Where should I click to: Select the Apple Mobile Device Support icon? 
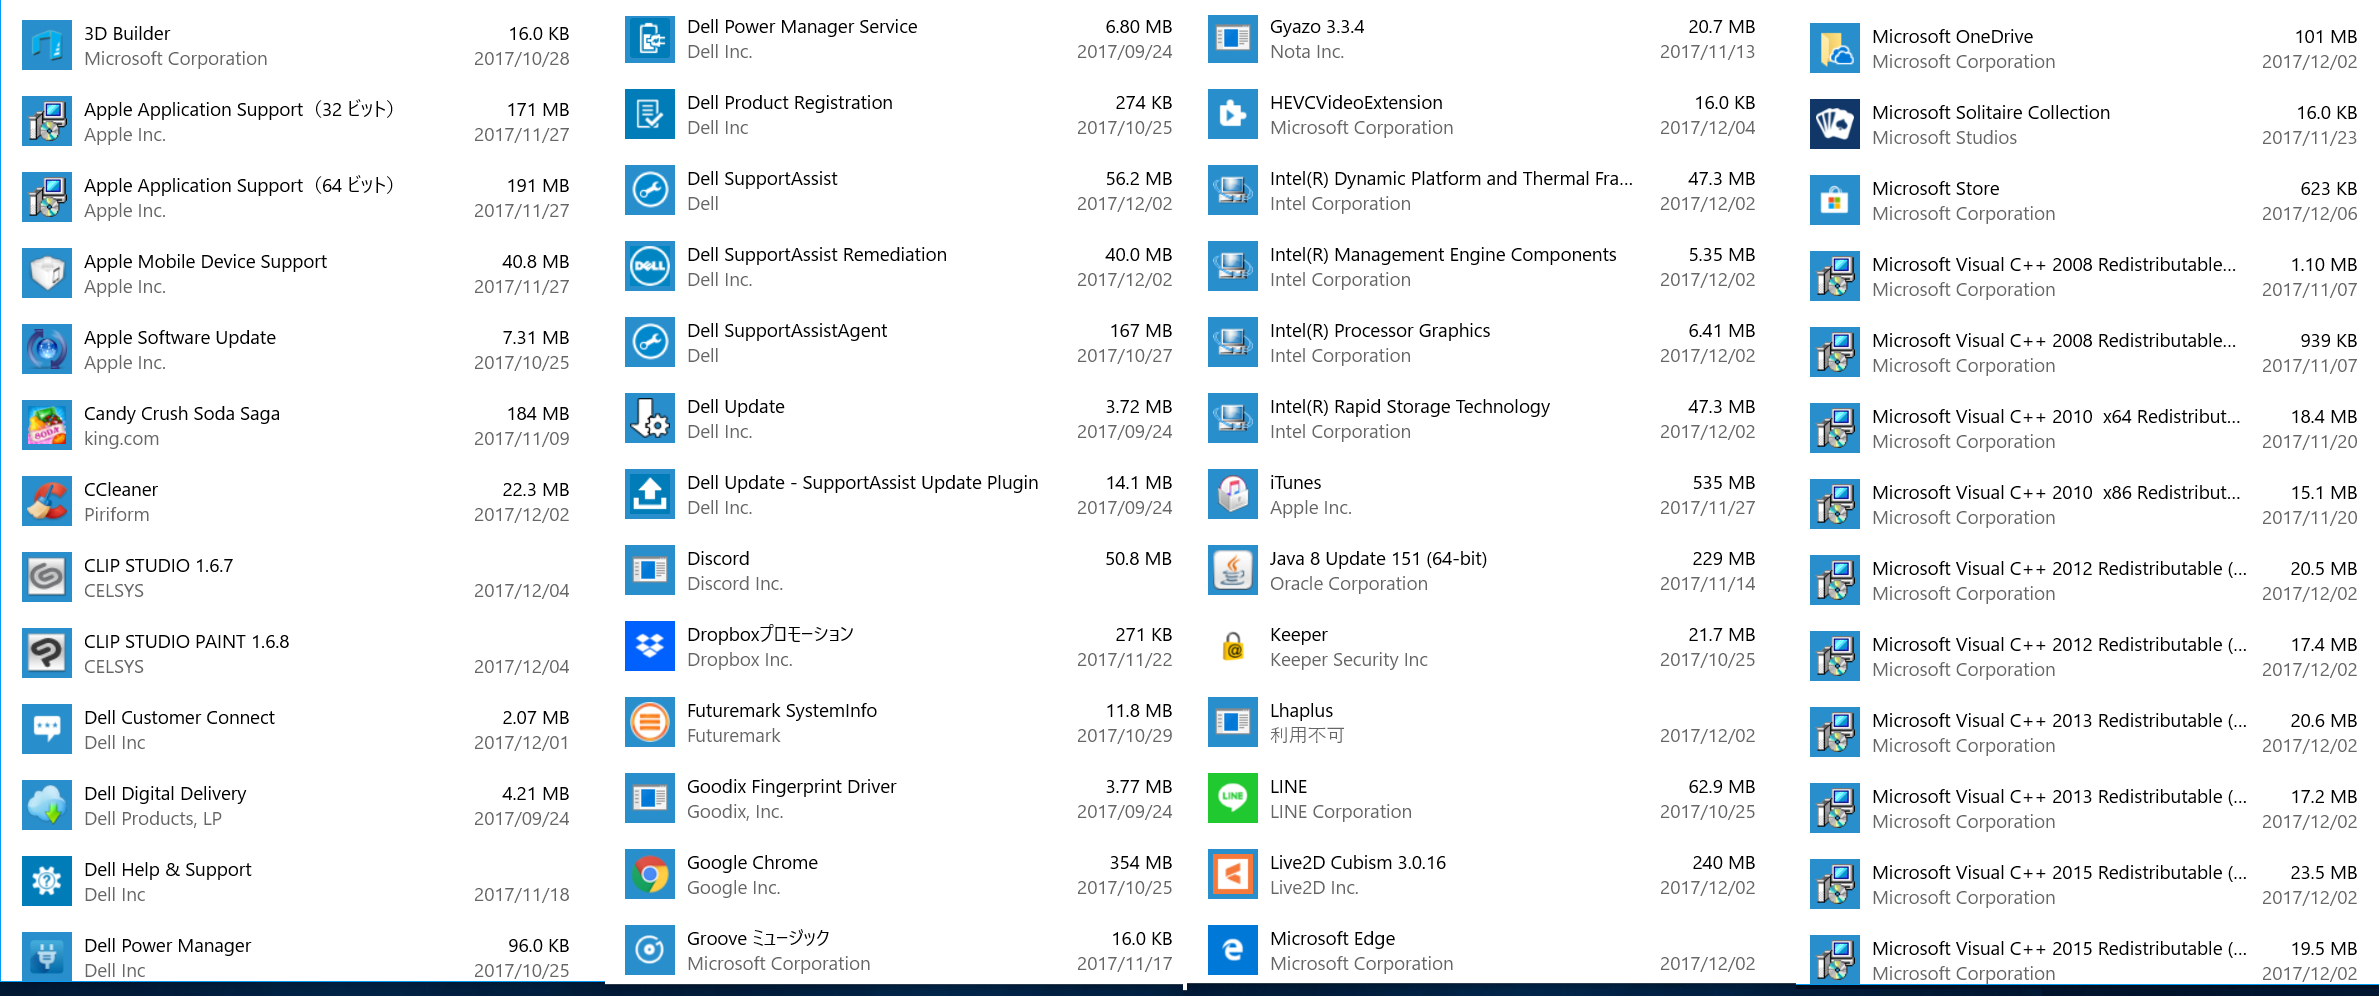pyautogui.click(x=47, y=273)
